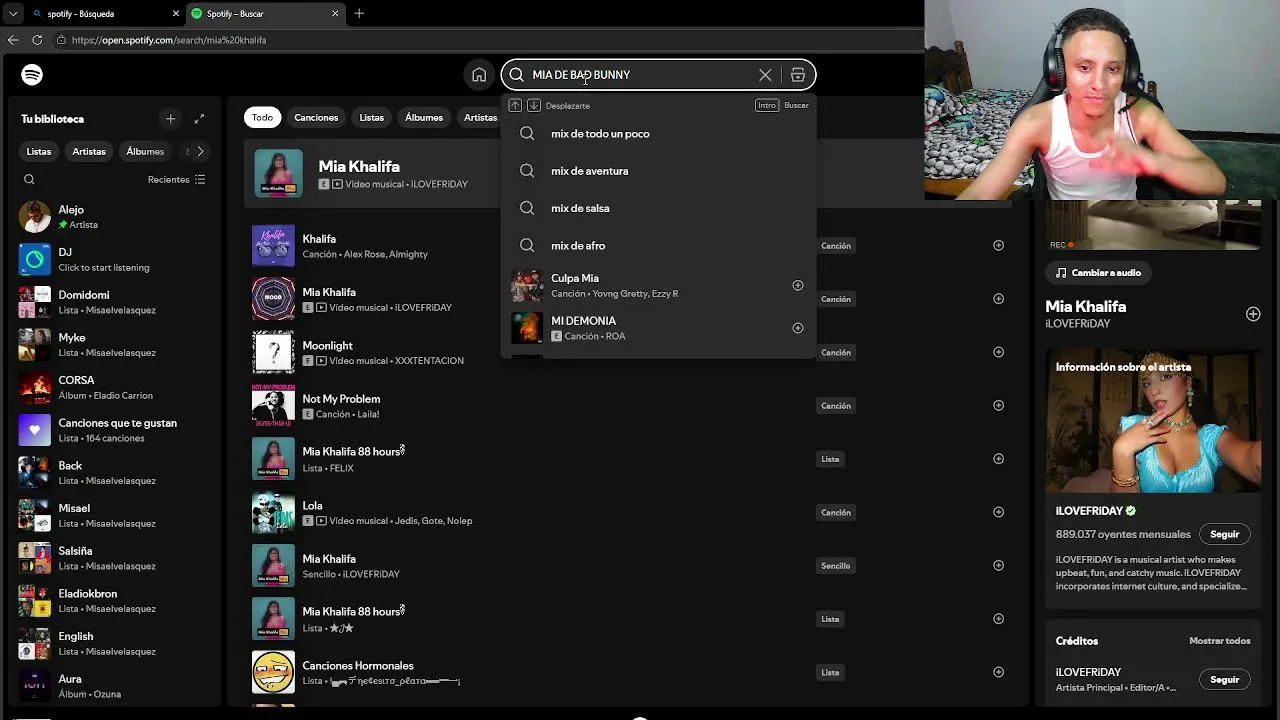Add Moonlight by XXXTENTACION to library
This screenshot has height=720, width=1280.
(998, 352)
